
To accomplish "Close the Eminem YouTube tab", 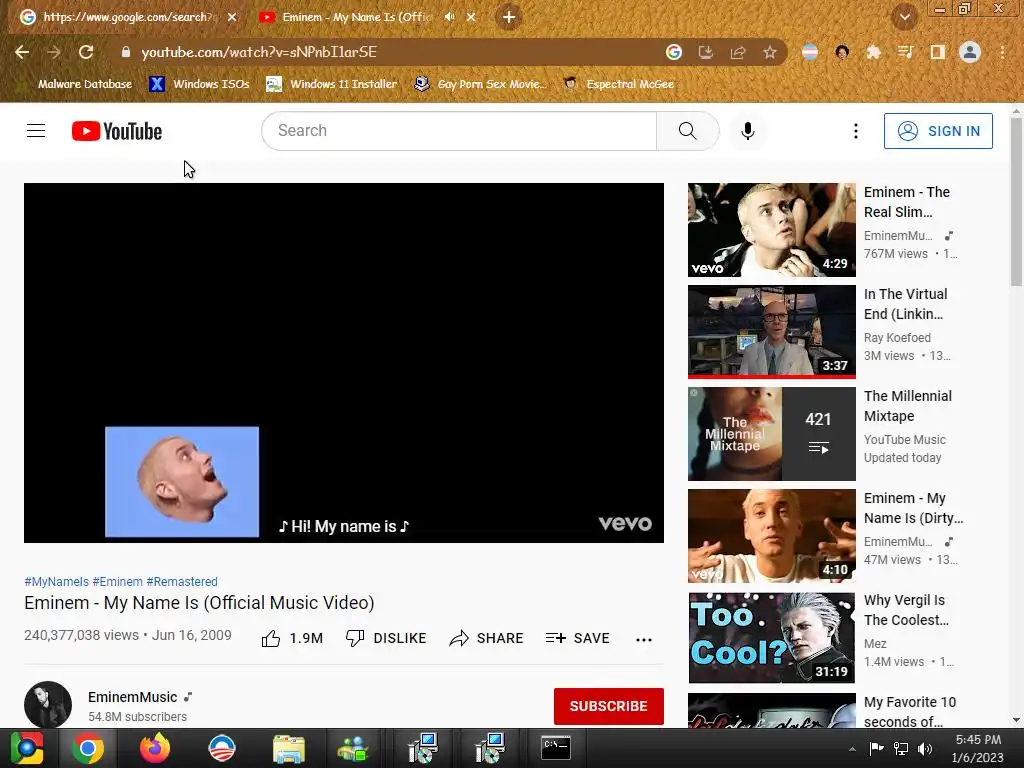I will click(x=471, y=17).
